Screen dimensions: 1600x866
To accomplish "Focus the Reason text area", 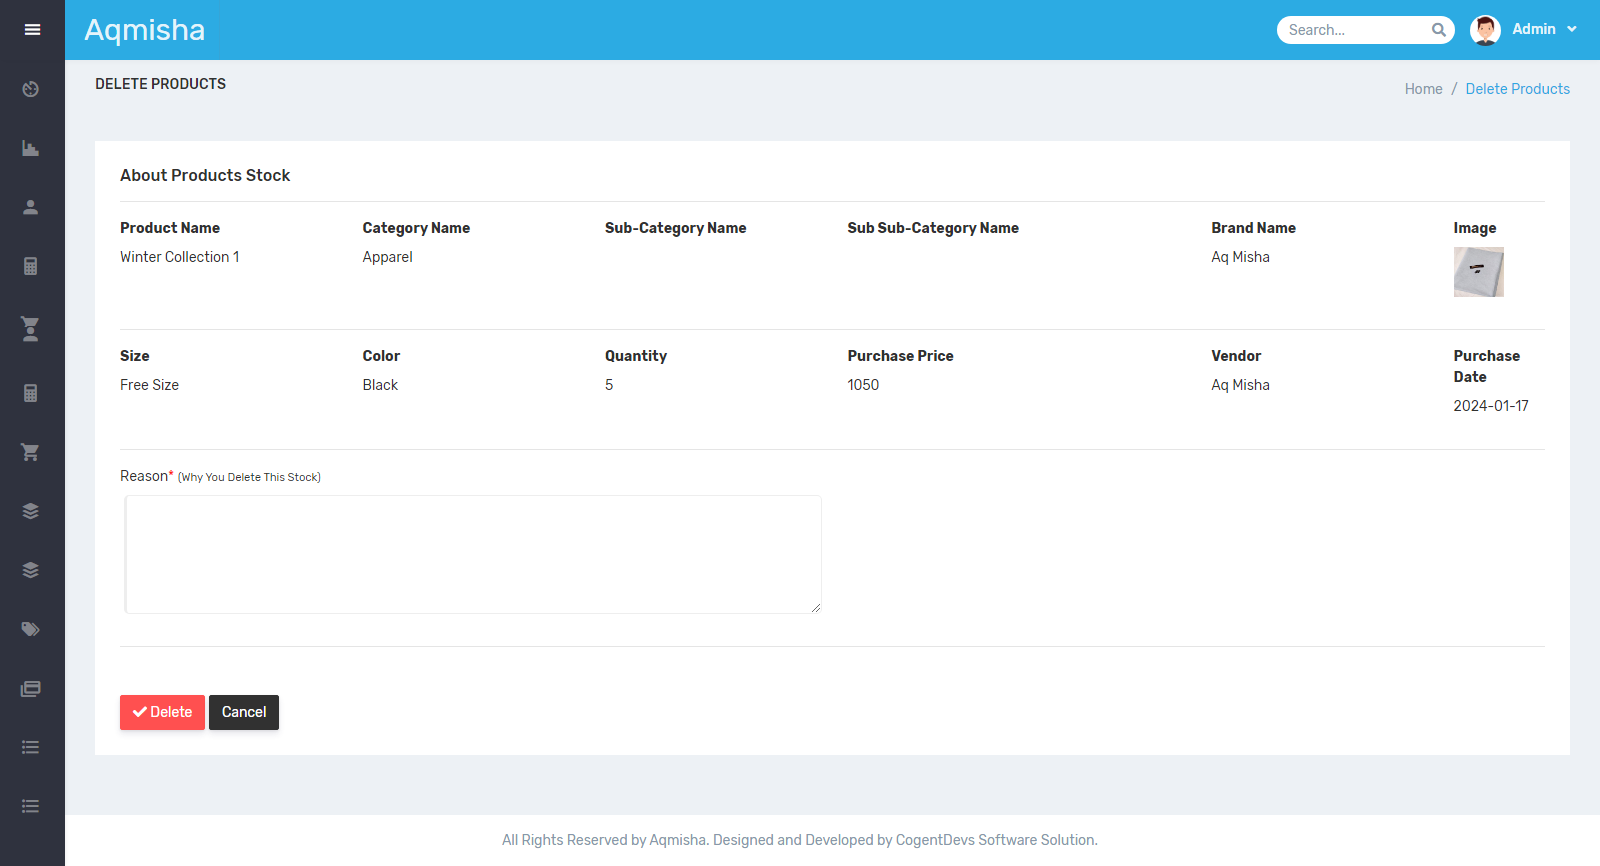I will coord(473,554).
